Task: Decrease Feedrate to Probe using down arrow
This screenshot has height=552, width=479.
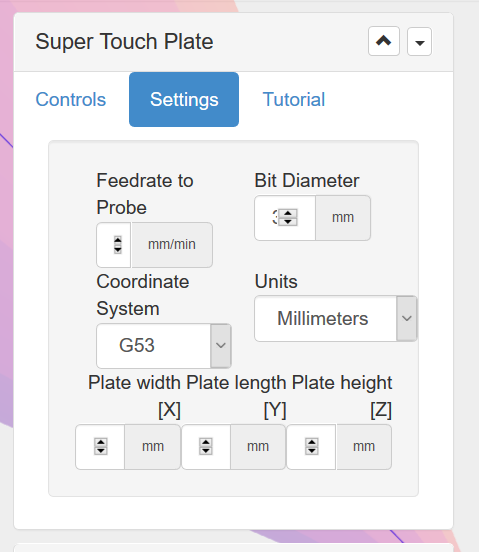Action: point(118,249)
